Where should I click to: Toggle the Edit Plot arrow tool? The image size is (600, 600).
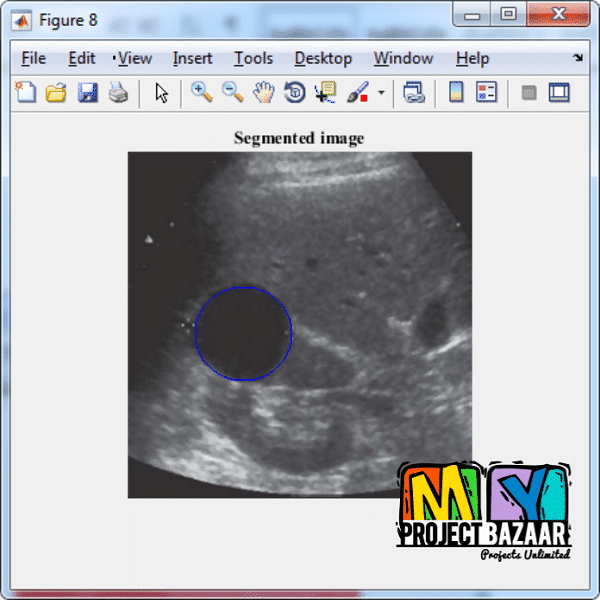(x=162, y=93)
